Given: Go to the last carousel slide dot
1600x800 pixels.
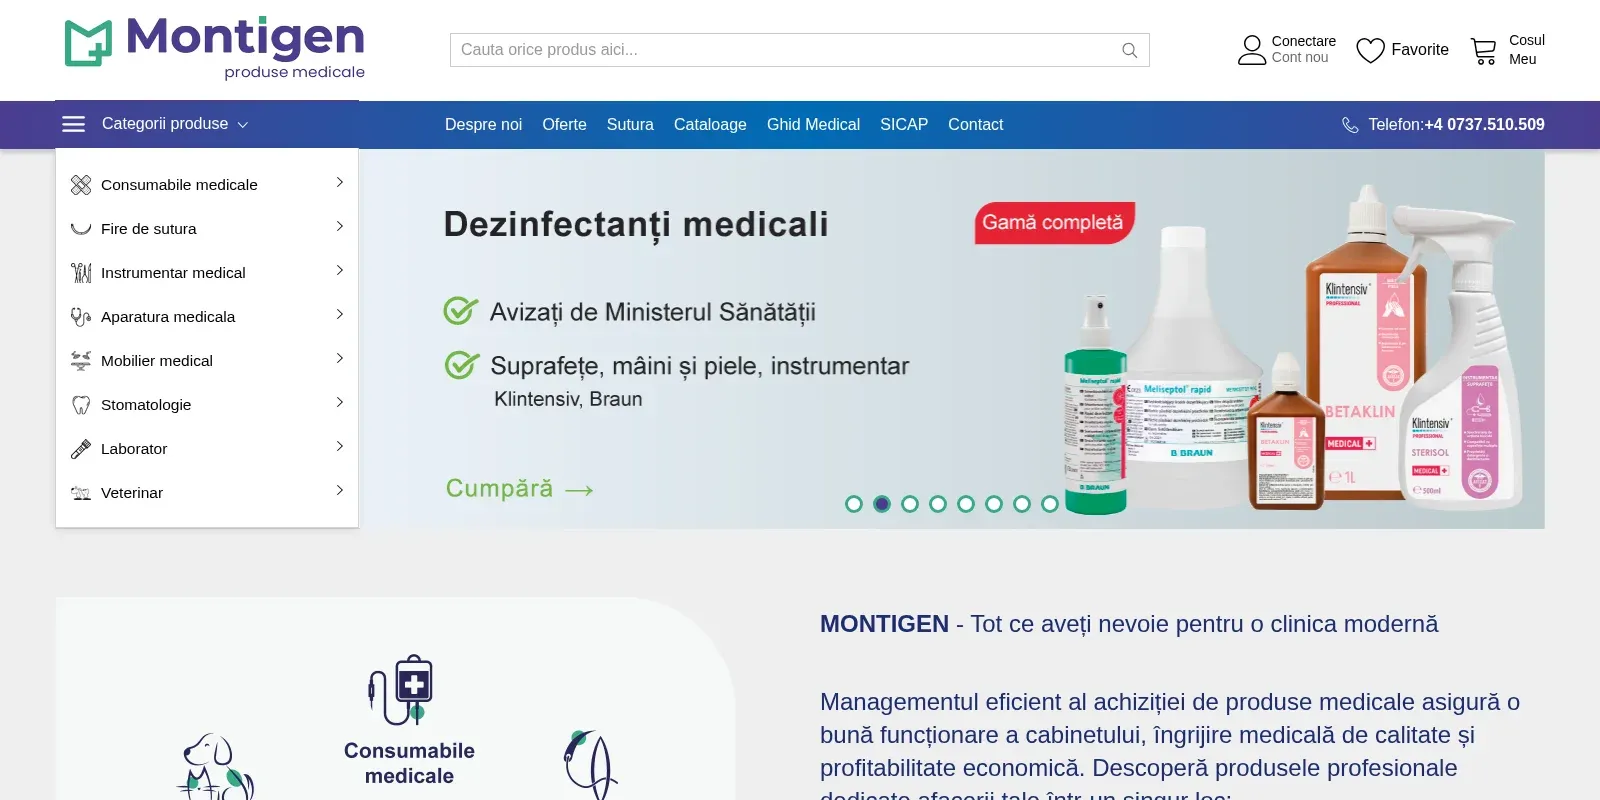Looking at the screenshot, I should click(1050, 504).
